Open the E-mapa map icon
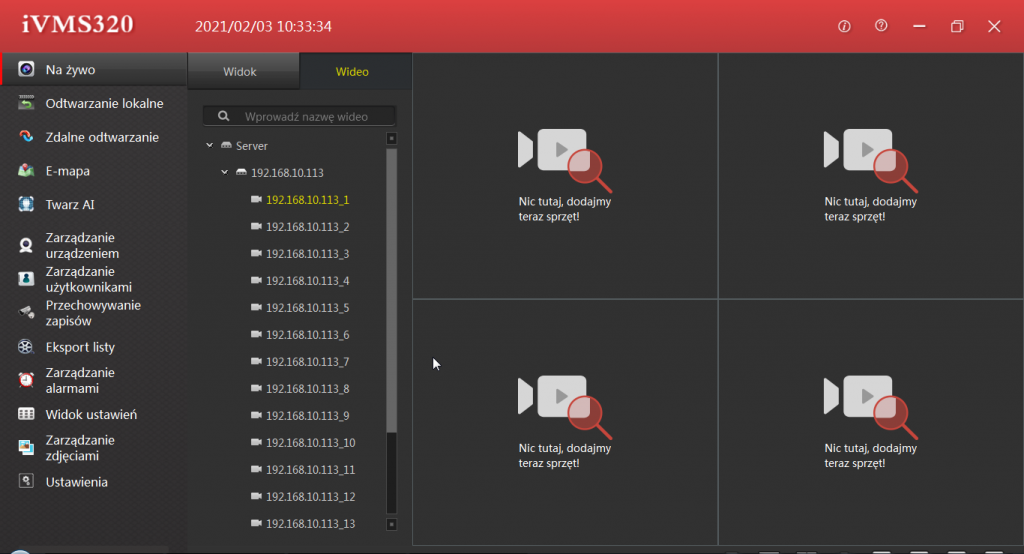This screenshot has height=554, width=1024. [27, 171]
